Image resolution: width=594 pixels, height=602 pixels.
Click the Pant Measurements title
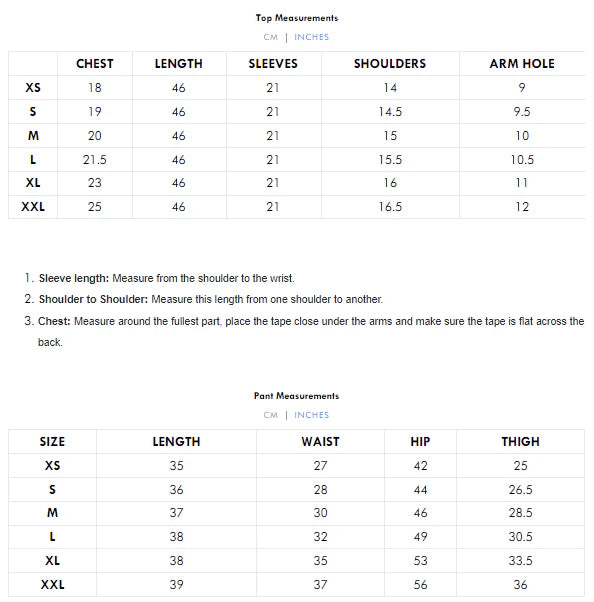296,396
